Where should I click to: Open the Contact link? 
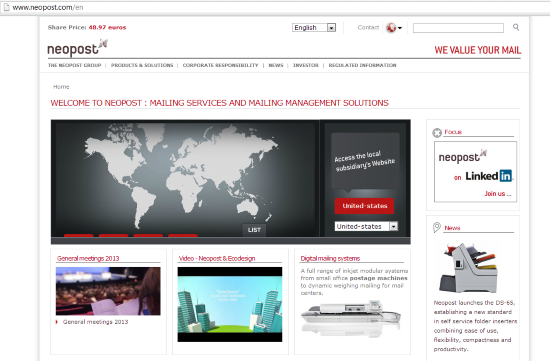click(x=368, y=27)
